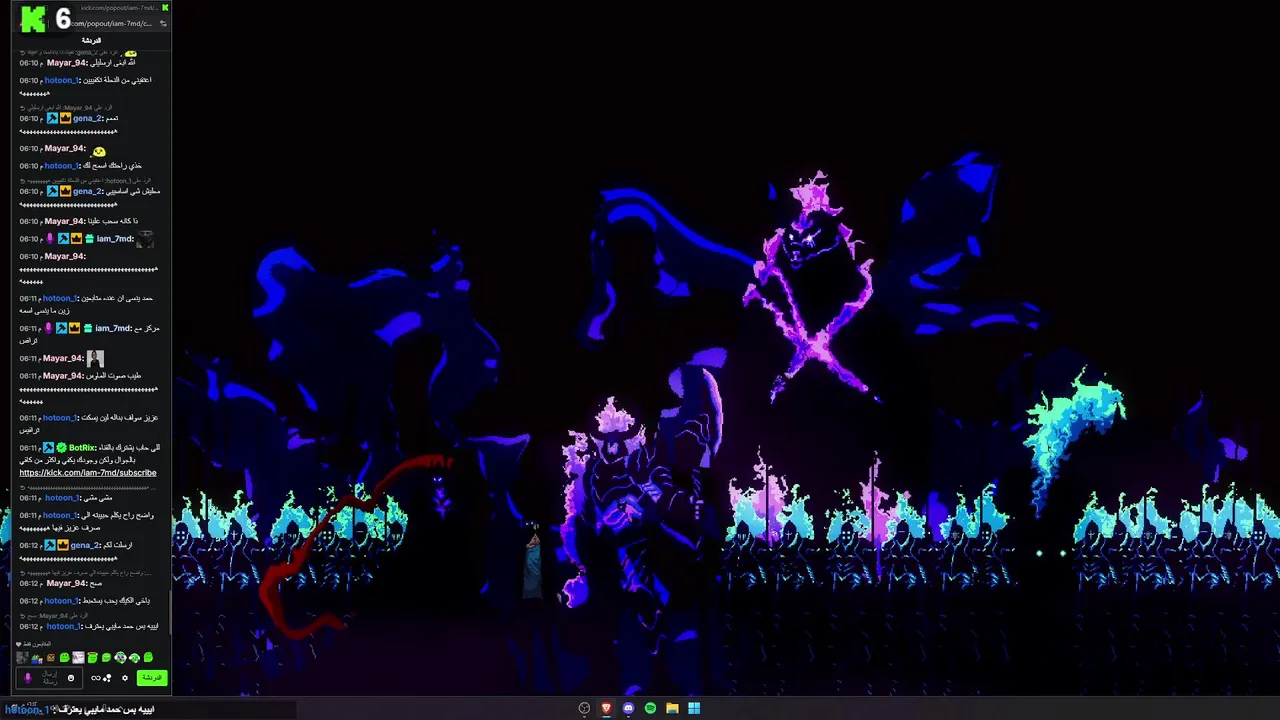Click the heart icon above emote row
Screen dimensions: 1280x720
pos(19,644)
